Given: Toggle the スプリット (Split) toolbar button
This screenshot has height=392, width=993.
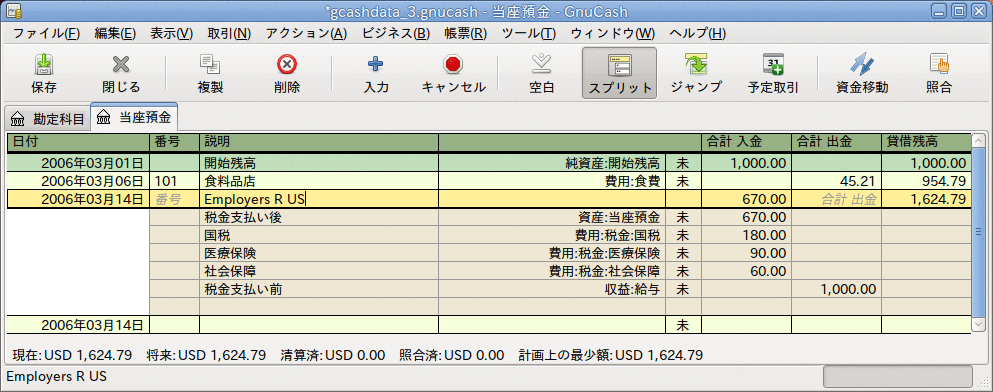Looking at the screenshot, I should click(x=619, y=73).
